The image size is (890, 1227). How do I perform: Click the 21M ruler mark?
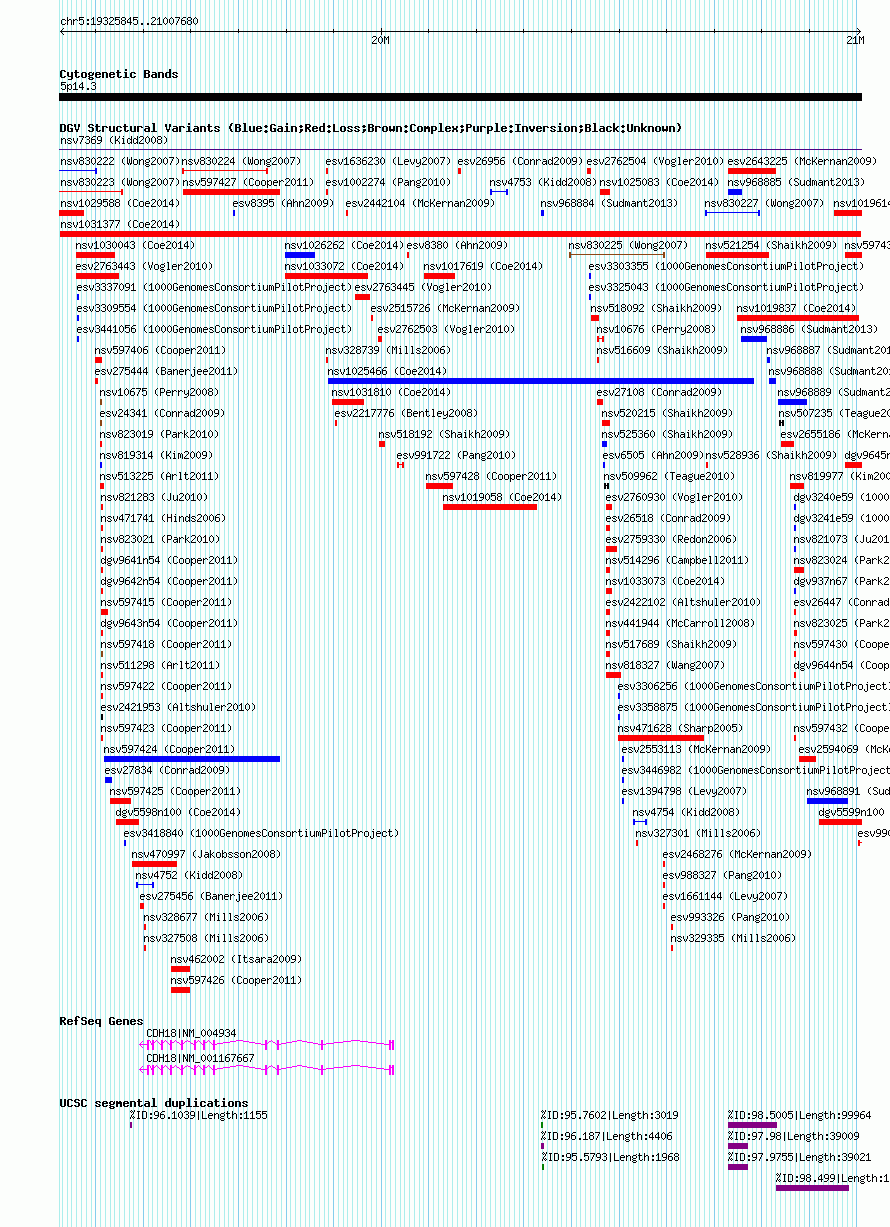(856, 40)
